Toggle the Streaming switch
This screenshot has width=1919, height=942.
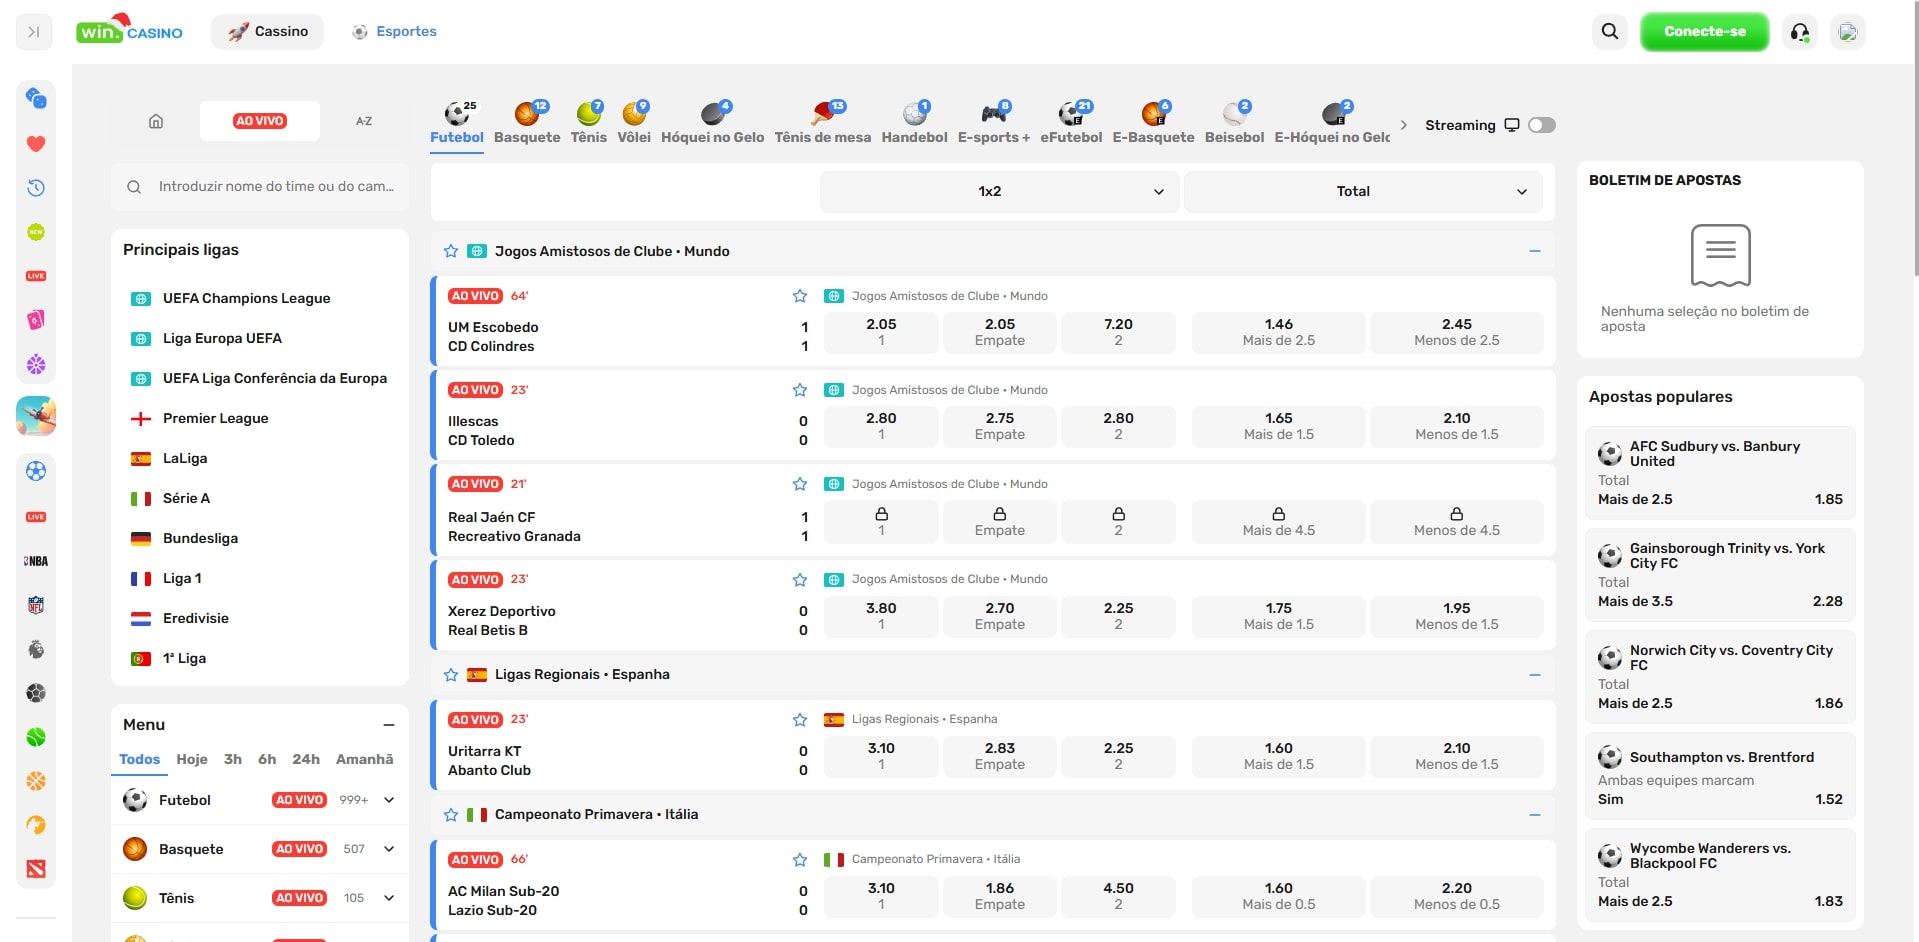1541,125
